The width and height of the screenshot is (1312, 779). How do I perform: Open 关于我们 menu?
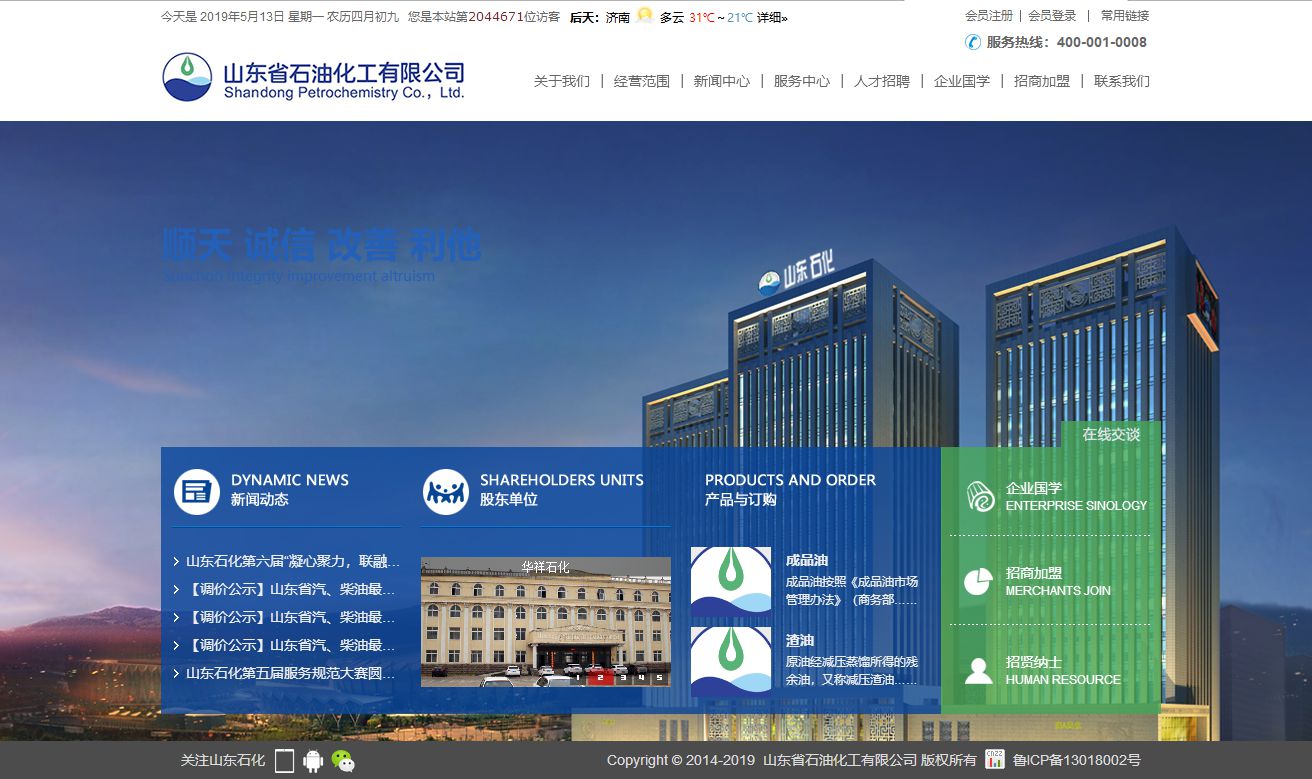(x=562, y=81)
